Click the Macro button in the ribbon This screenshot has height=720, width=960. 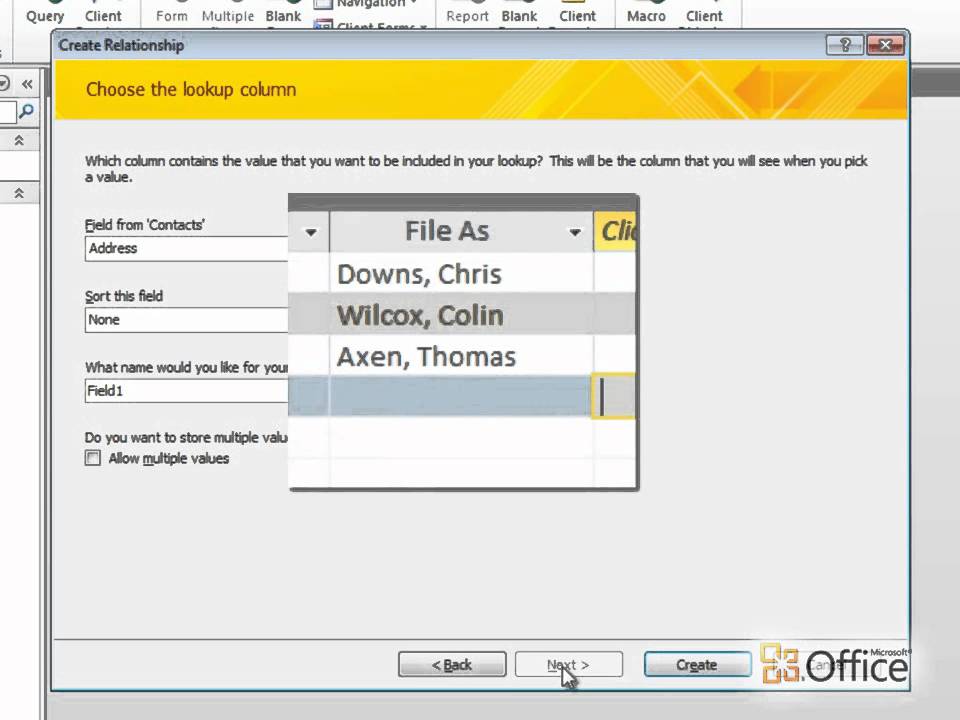(646, 16)
